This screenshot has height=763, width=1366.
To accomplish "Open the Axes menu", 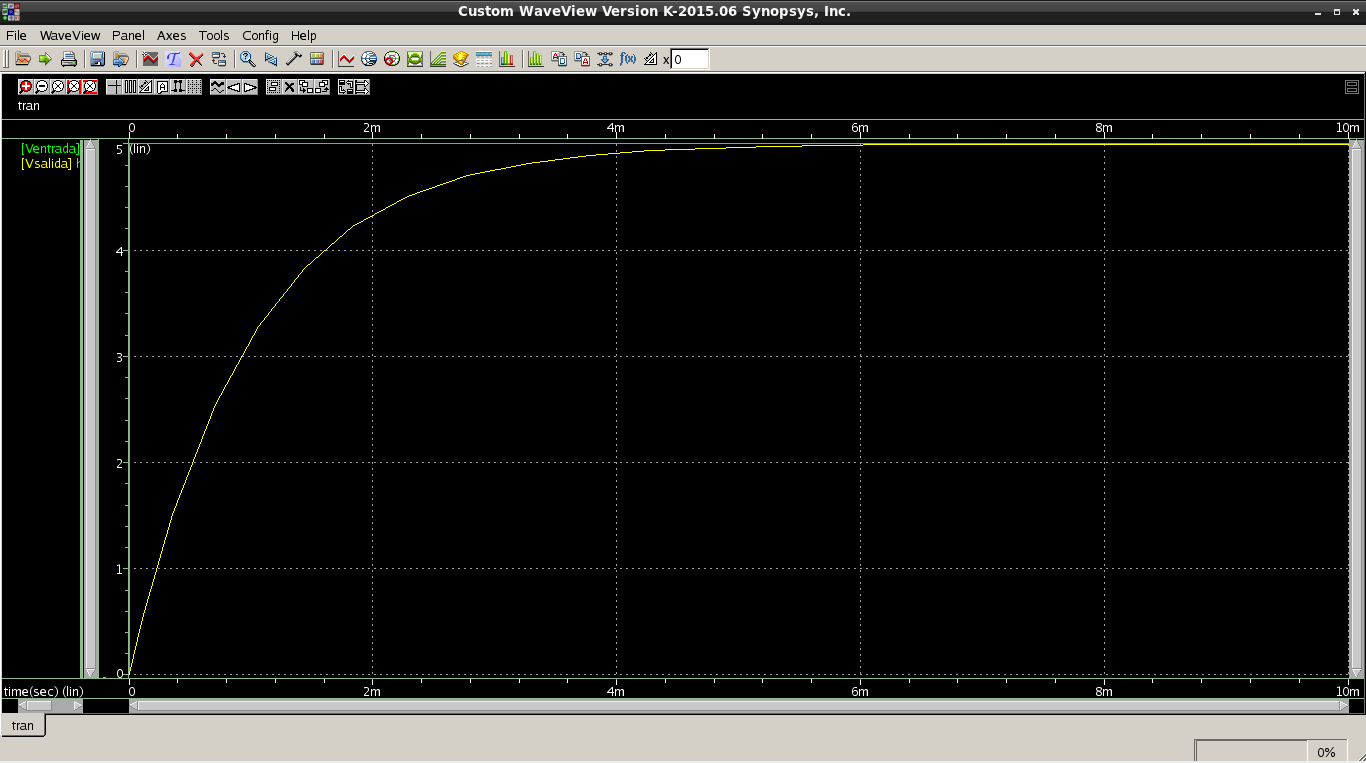I will 171,35.
